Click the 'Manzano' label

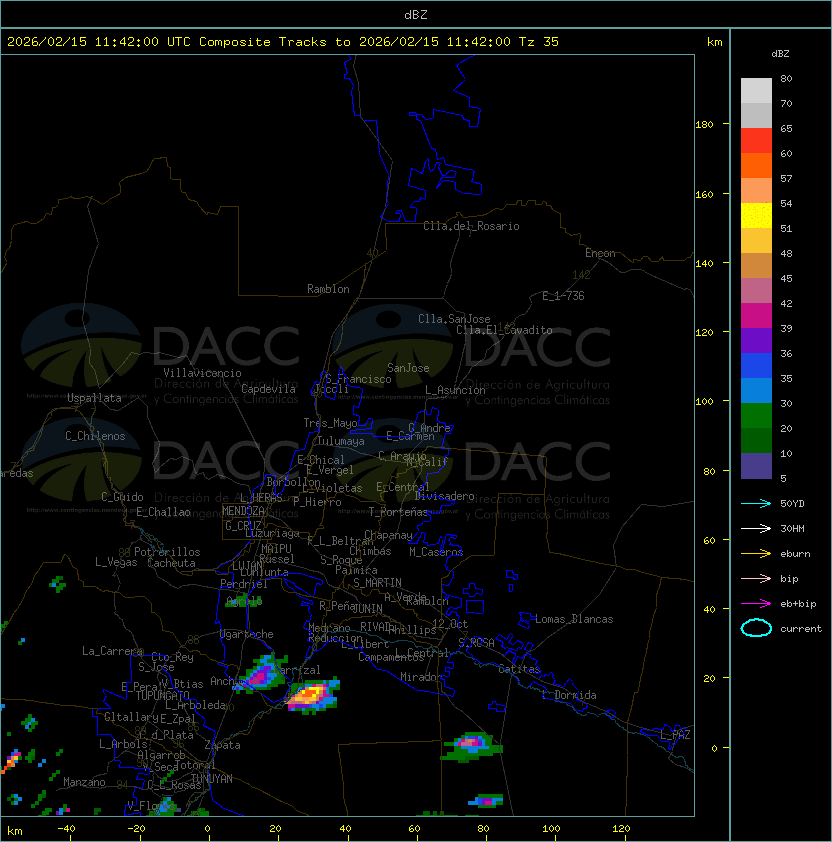tap(84, 782)
